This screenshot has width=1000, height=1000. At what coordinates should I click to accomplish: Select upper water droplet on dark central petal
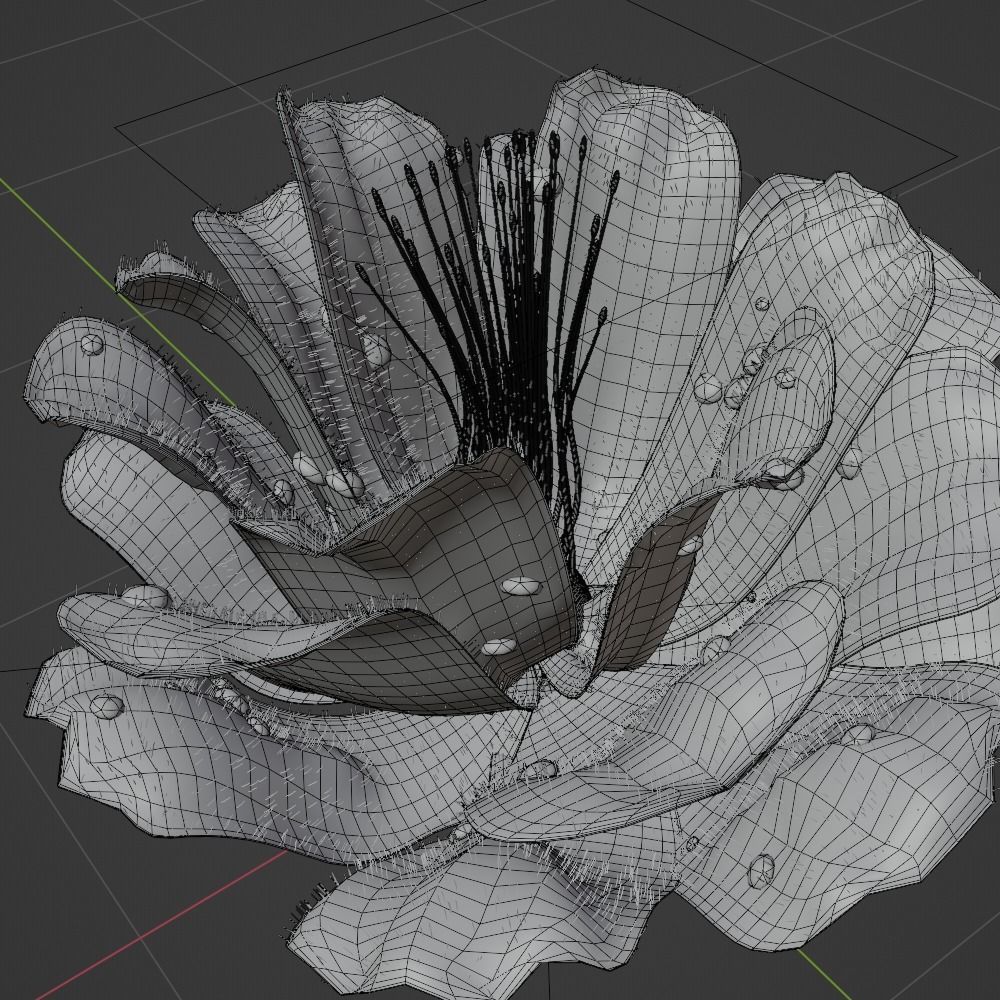(521, 585)
